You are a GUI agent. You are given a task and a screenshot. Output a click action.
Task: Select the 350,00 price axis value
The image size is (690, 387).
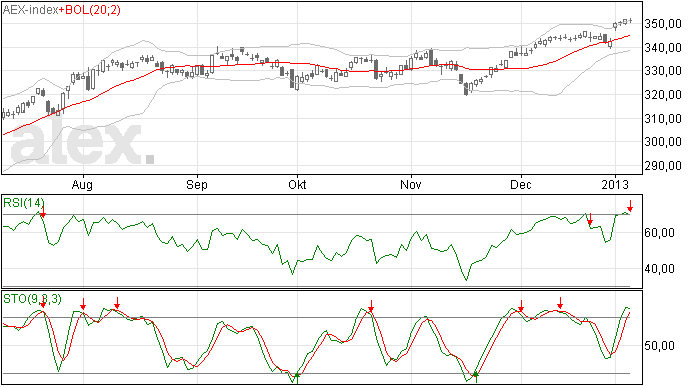pyautogui.click(x=663, y=24)
